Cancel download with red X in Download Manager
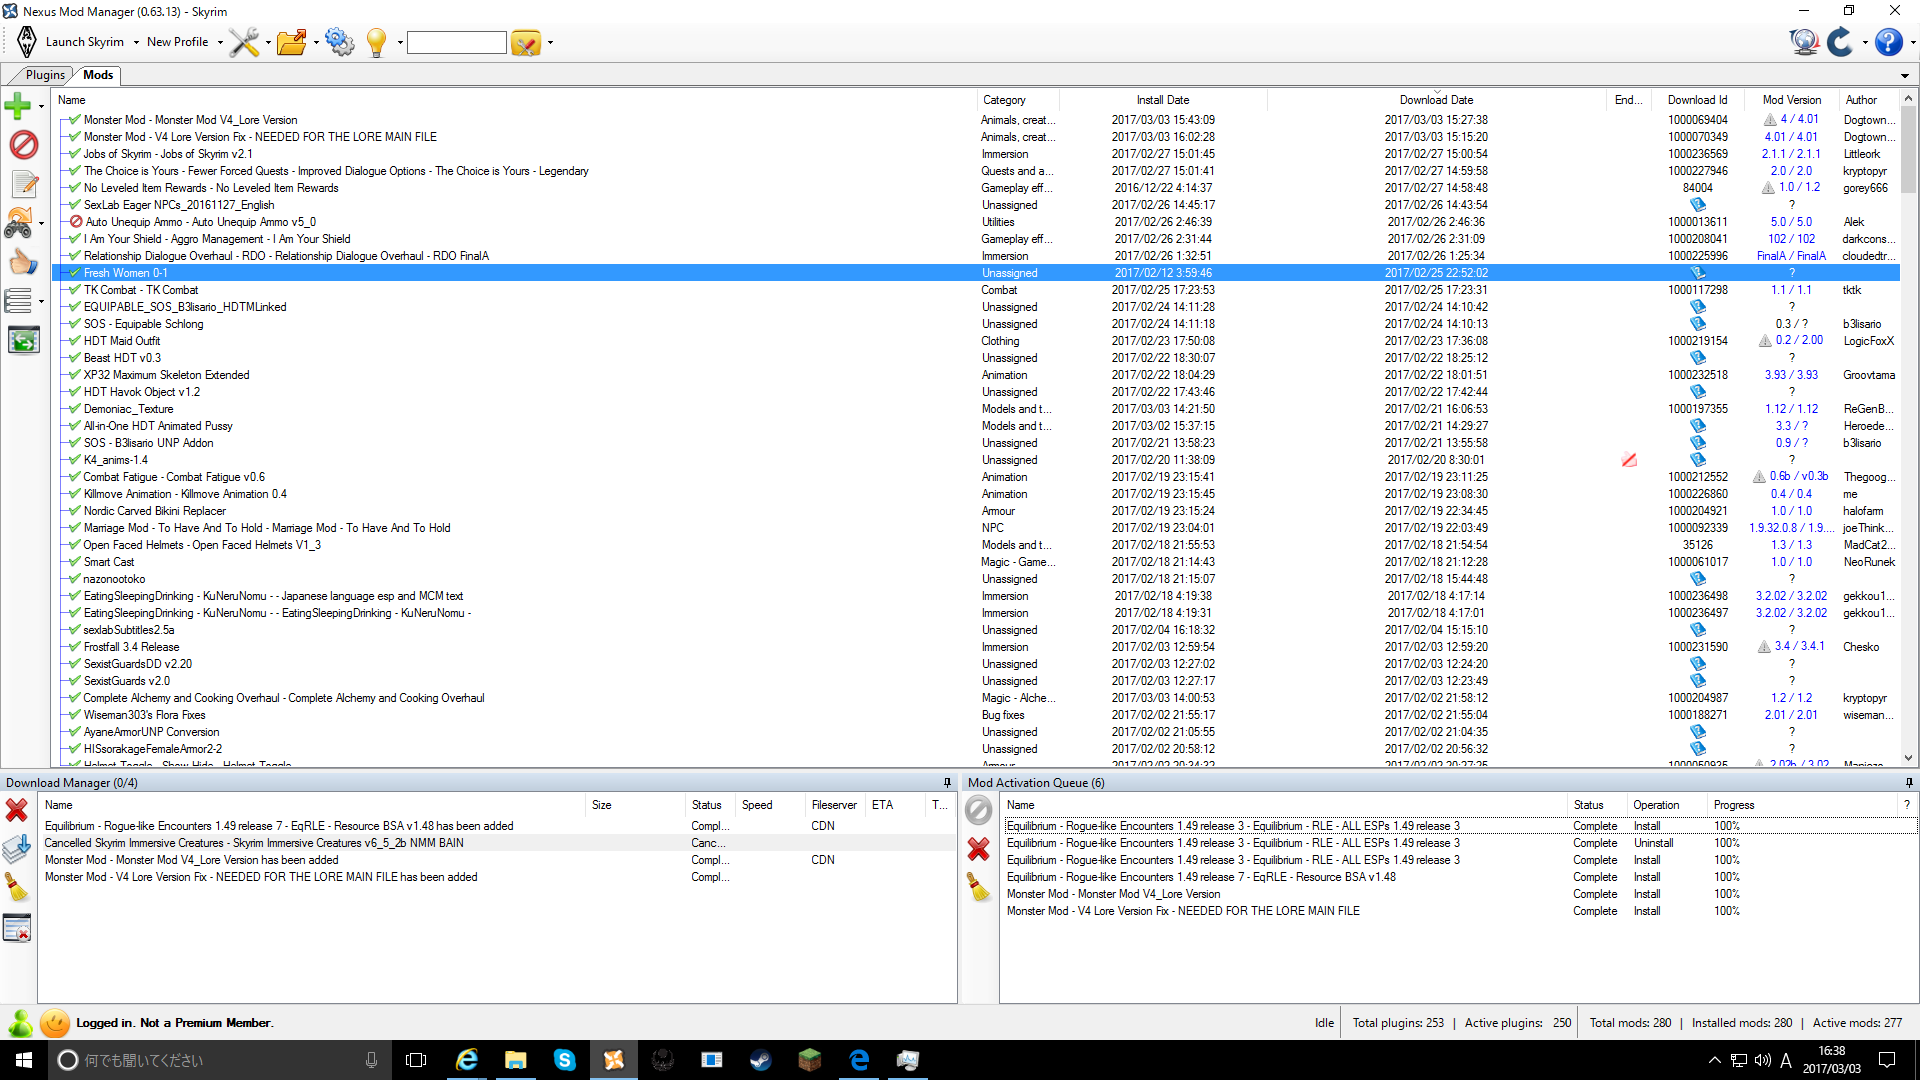 tap(17, 809)
